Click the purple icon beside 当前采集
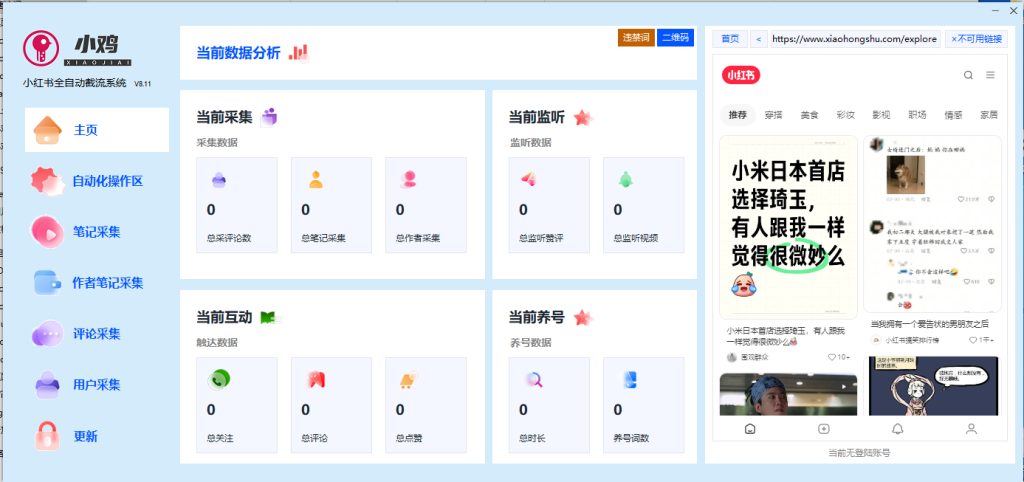1024x482 pixels. [269, 117]
